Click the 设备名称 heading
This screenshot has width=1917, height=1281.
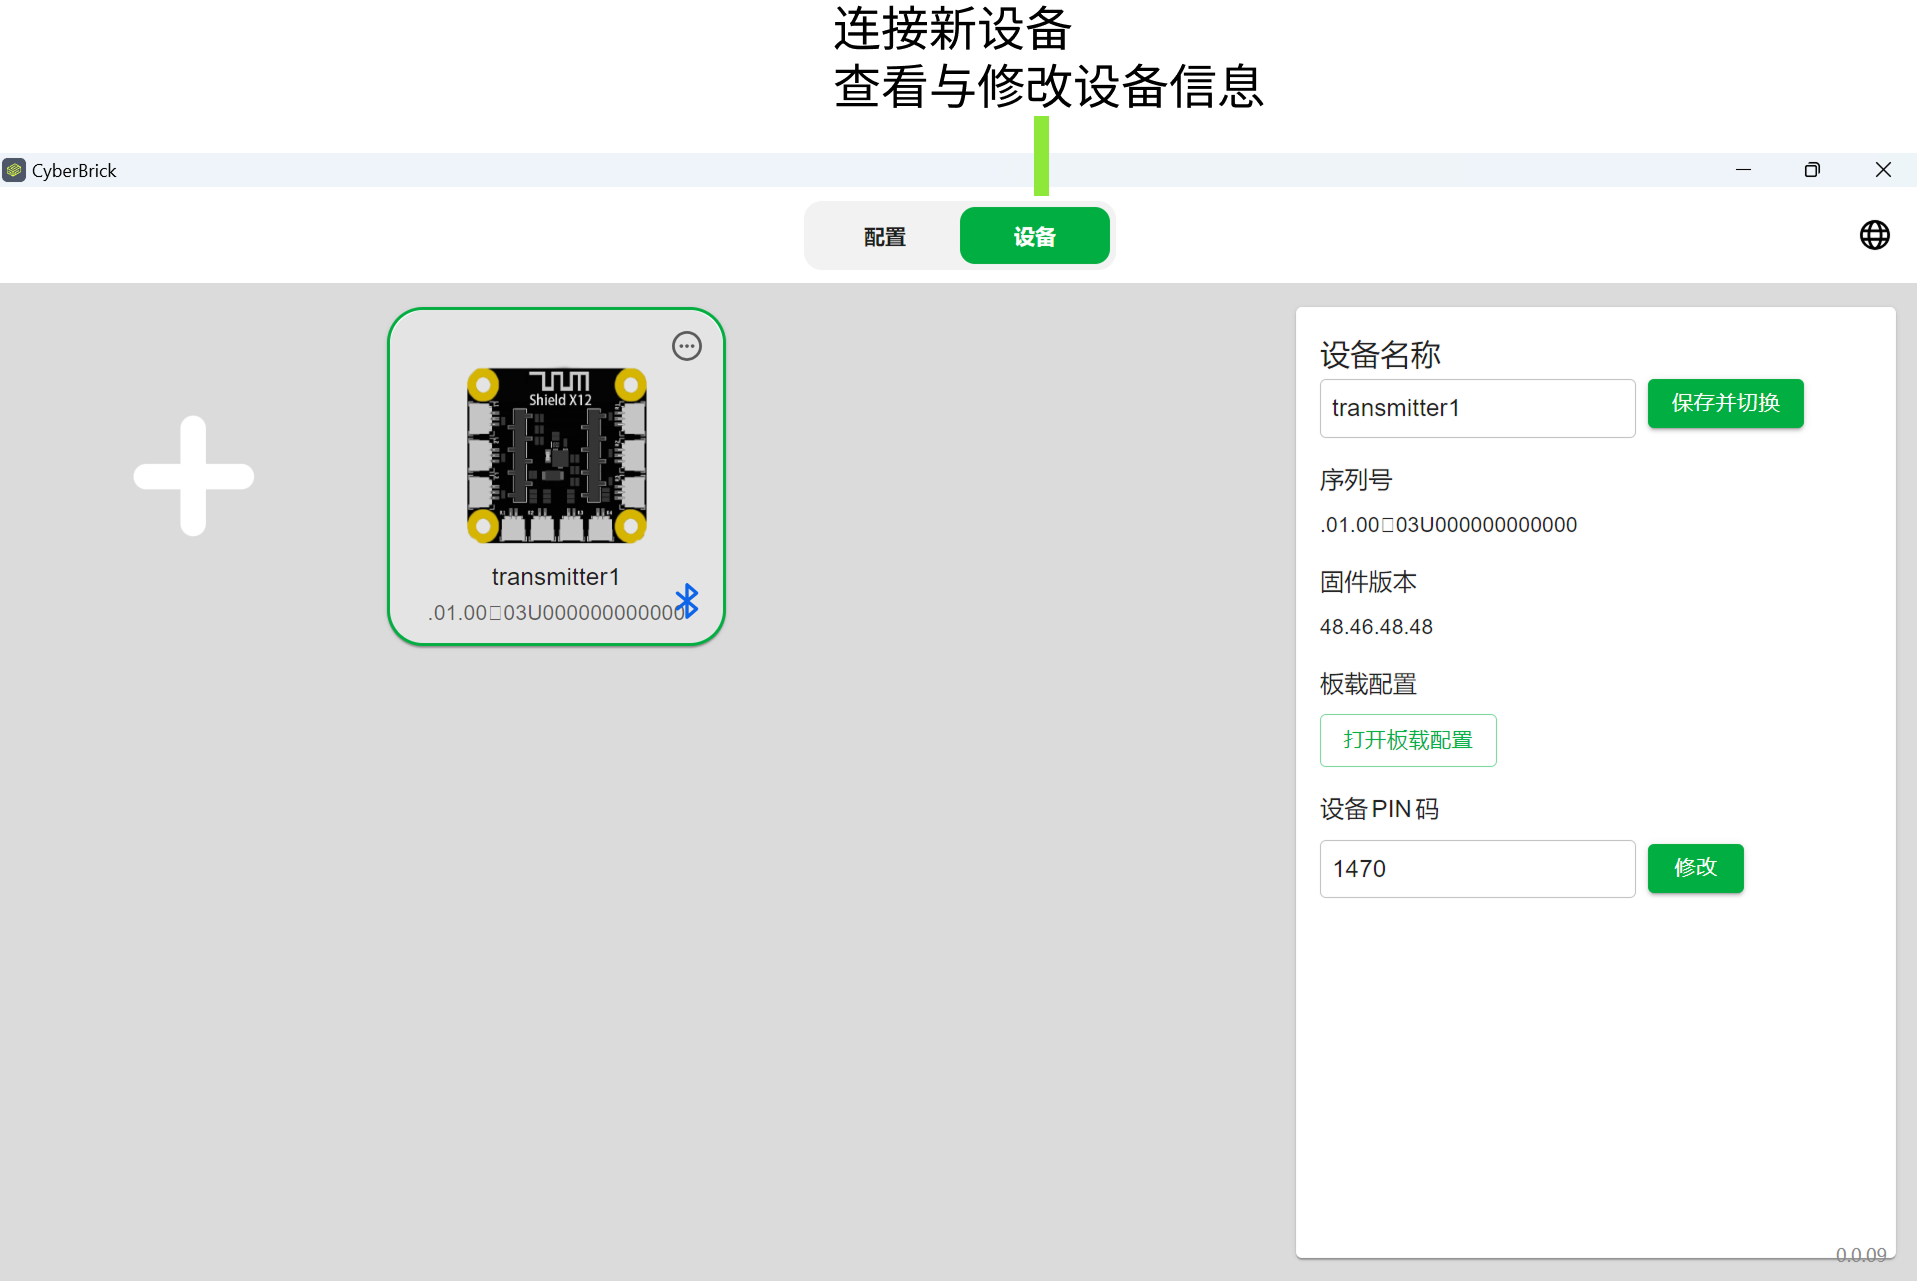(1380, 355)
